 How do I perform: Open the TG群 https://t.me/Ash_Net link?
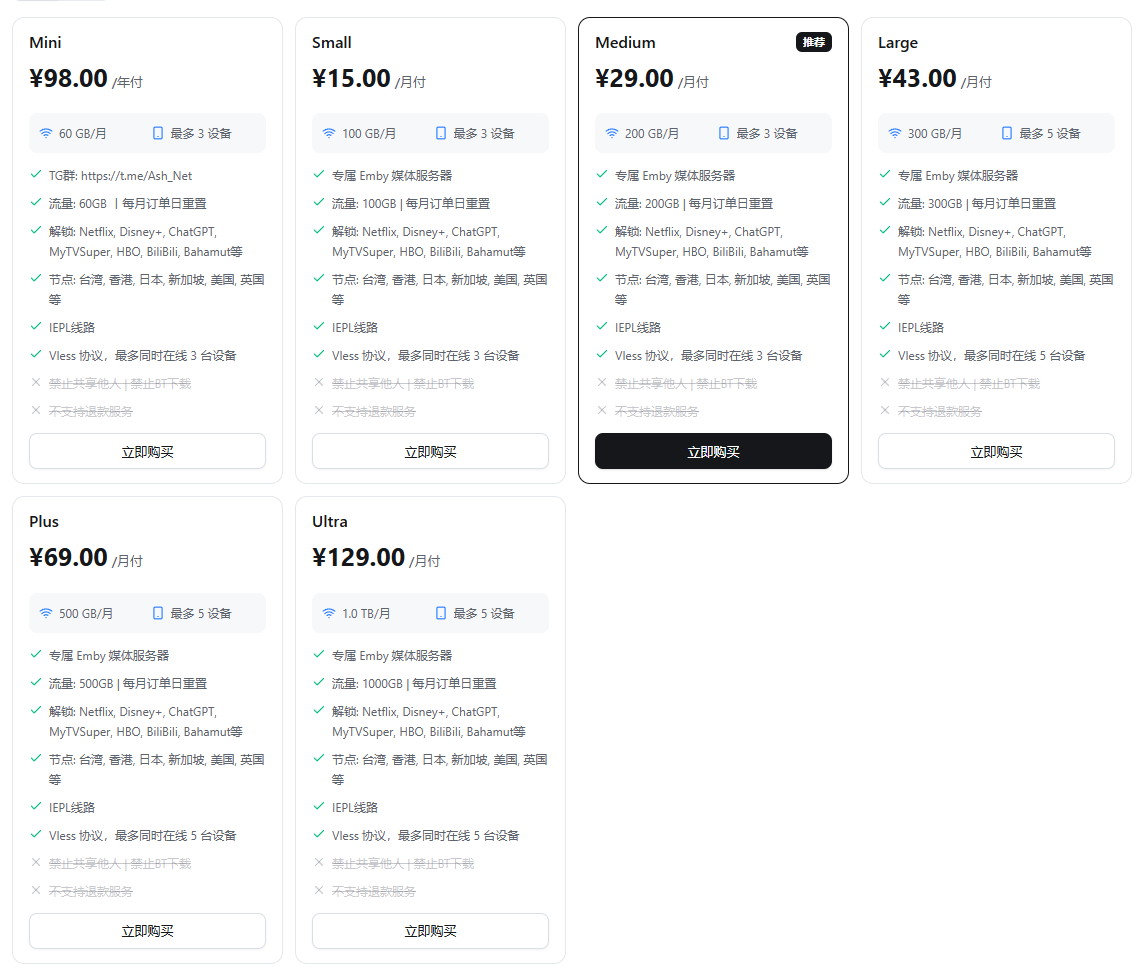coord(137,176)
